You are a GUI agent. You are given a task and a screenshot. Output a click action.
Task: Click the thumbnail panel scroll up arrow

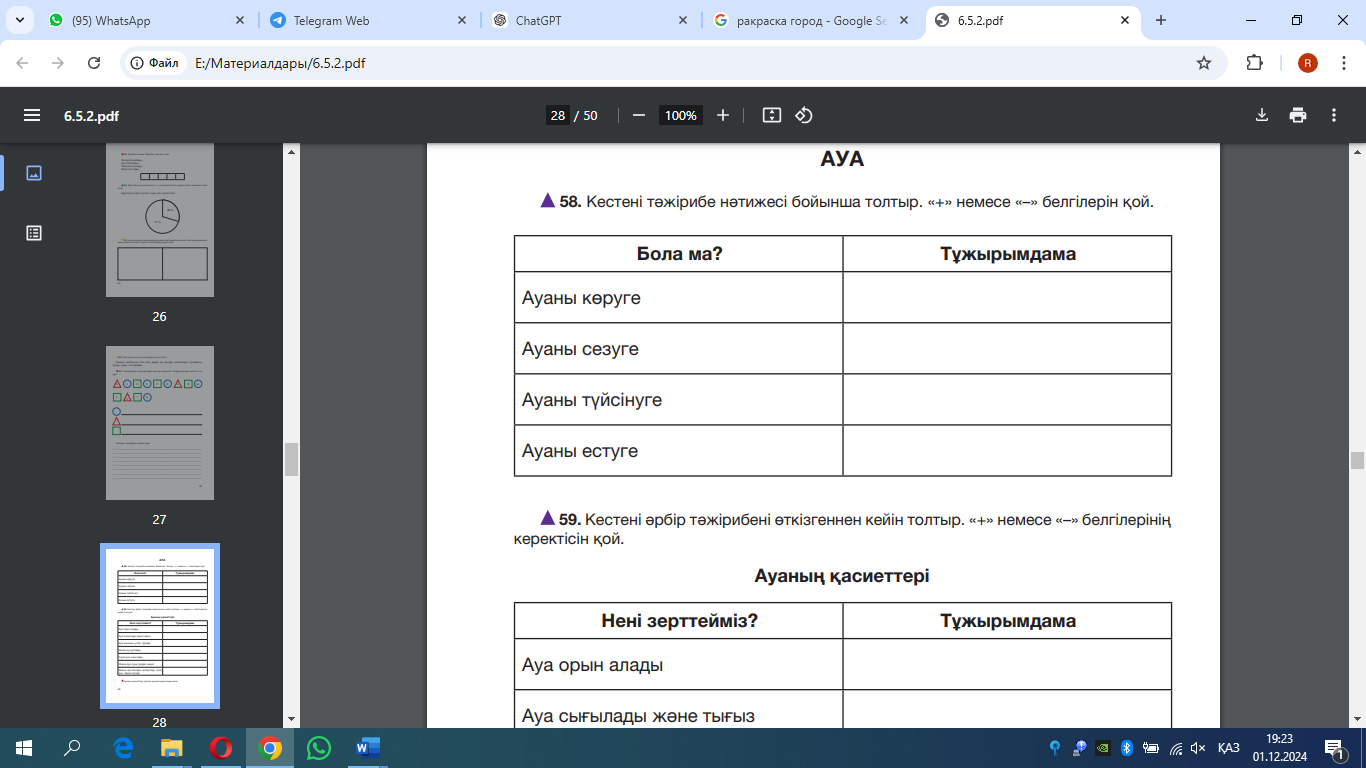292,152
